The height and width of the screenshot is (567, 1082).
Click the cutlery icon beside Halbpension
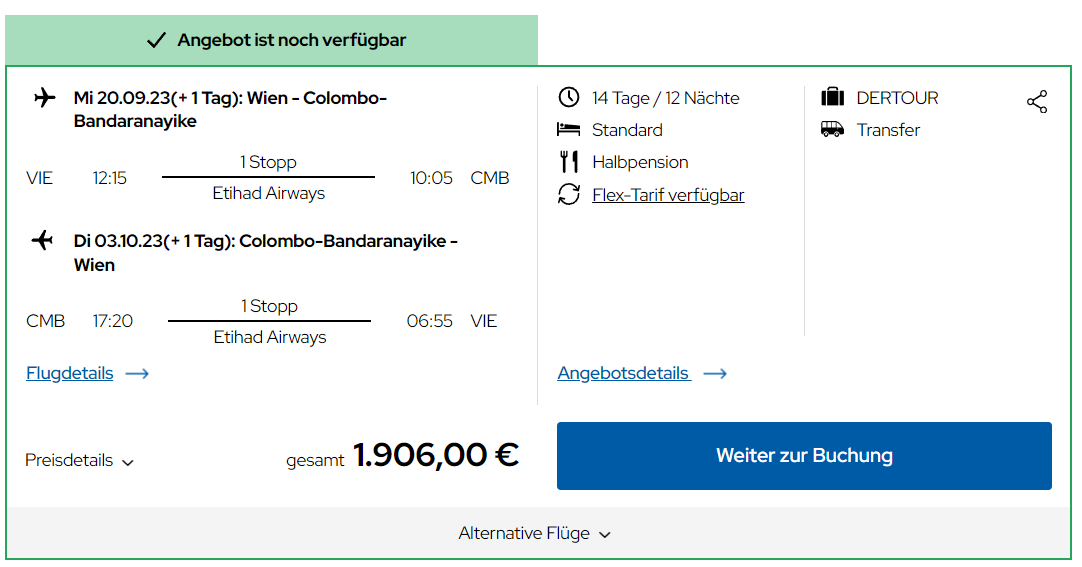pyautogui.click(x=569, y=161)
